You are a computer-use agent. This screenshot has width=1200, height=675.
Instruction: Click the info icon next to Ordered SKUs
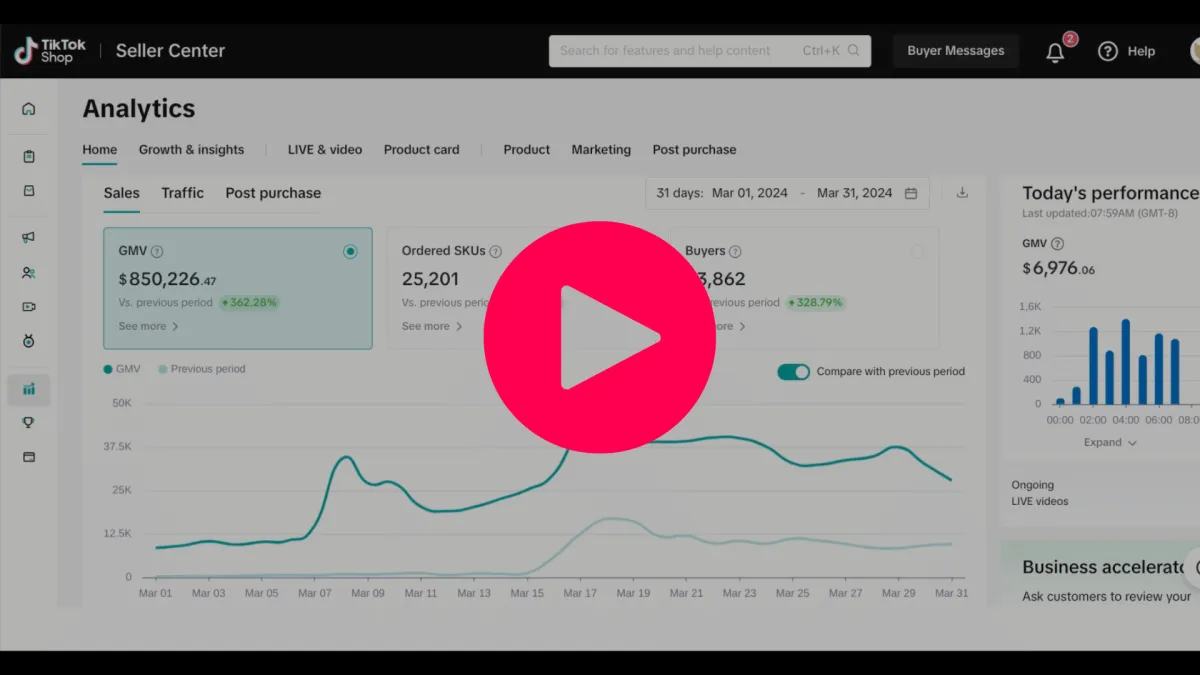tap(496, 252)
